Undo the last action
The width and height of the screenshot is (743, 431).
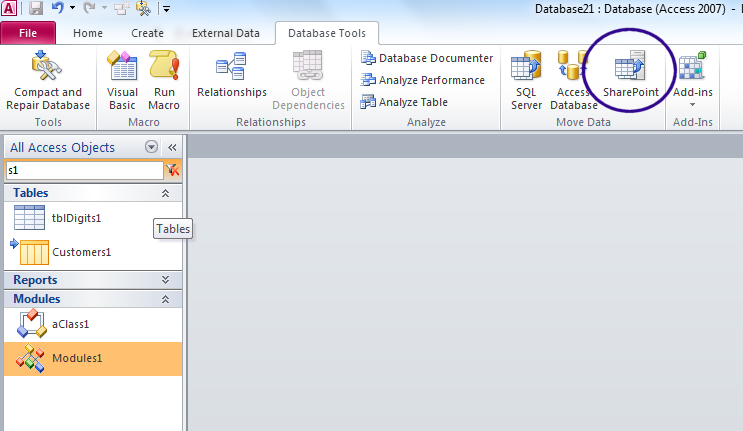tap(57, 8)
